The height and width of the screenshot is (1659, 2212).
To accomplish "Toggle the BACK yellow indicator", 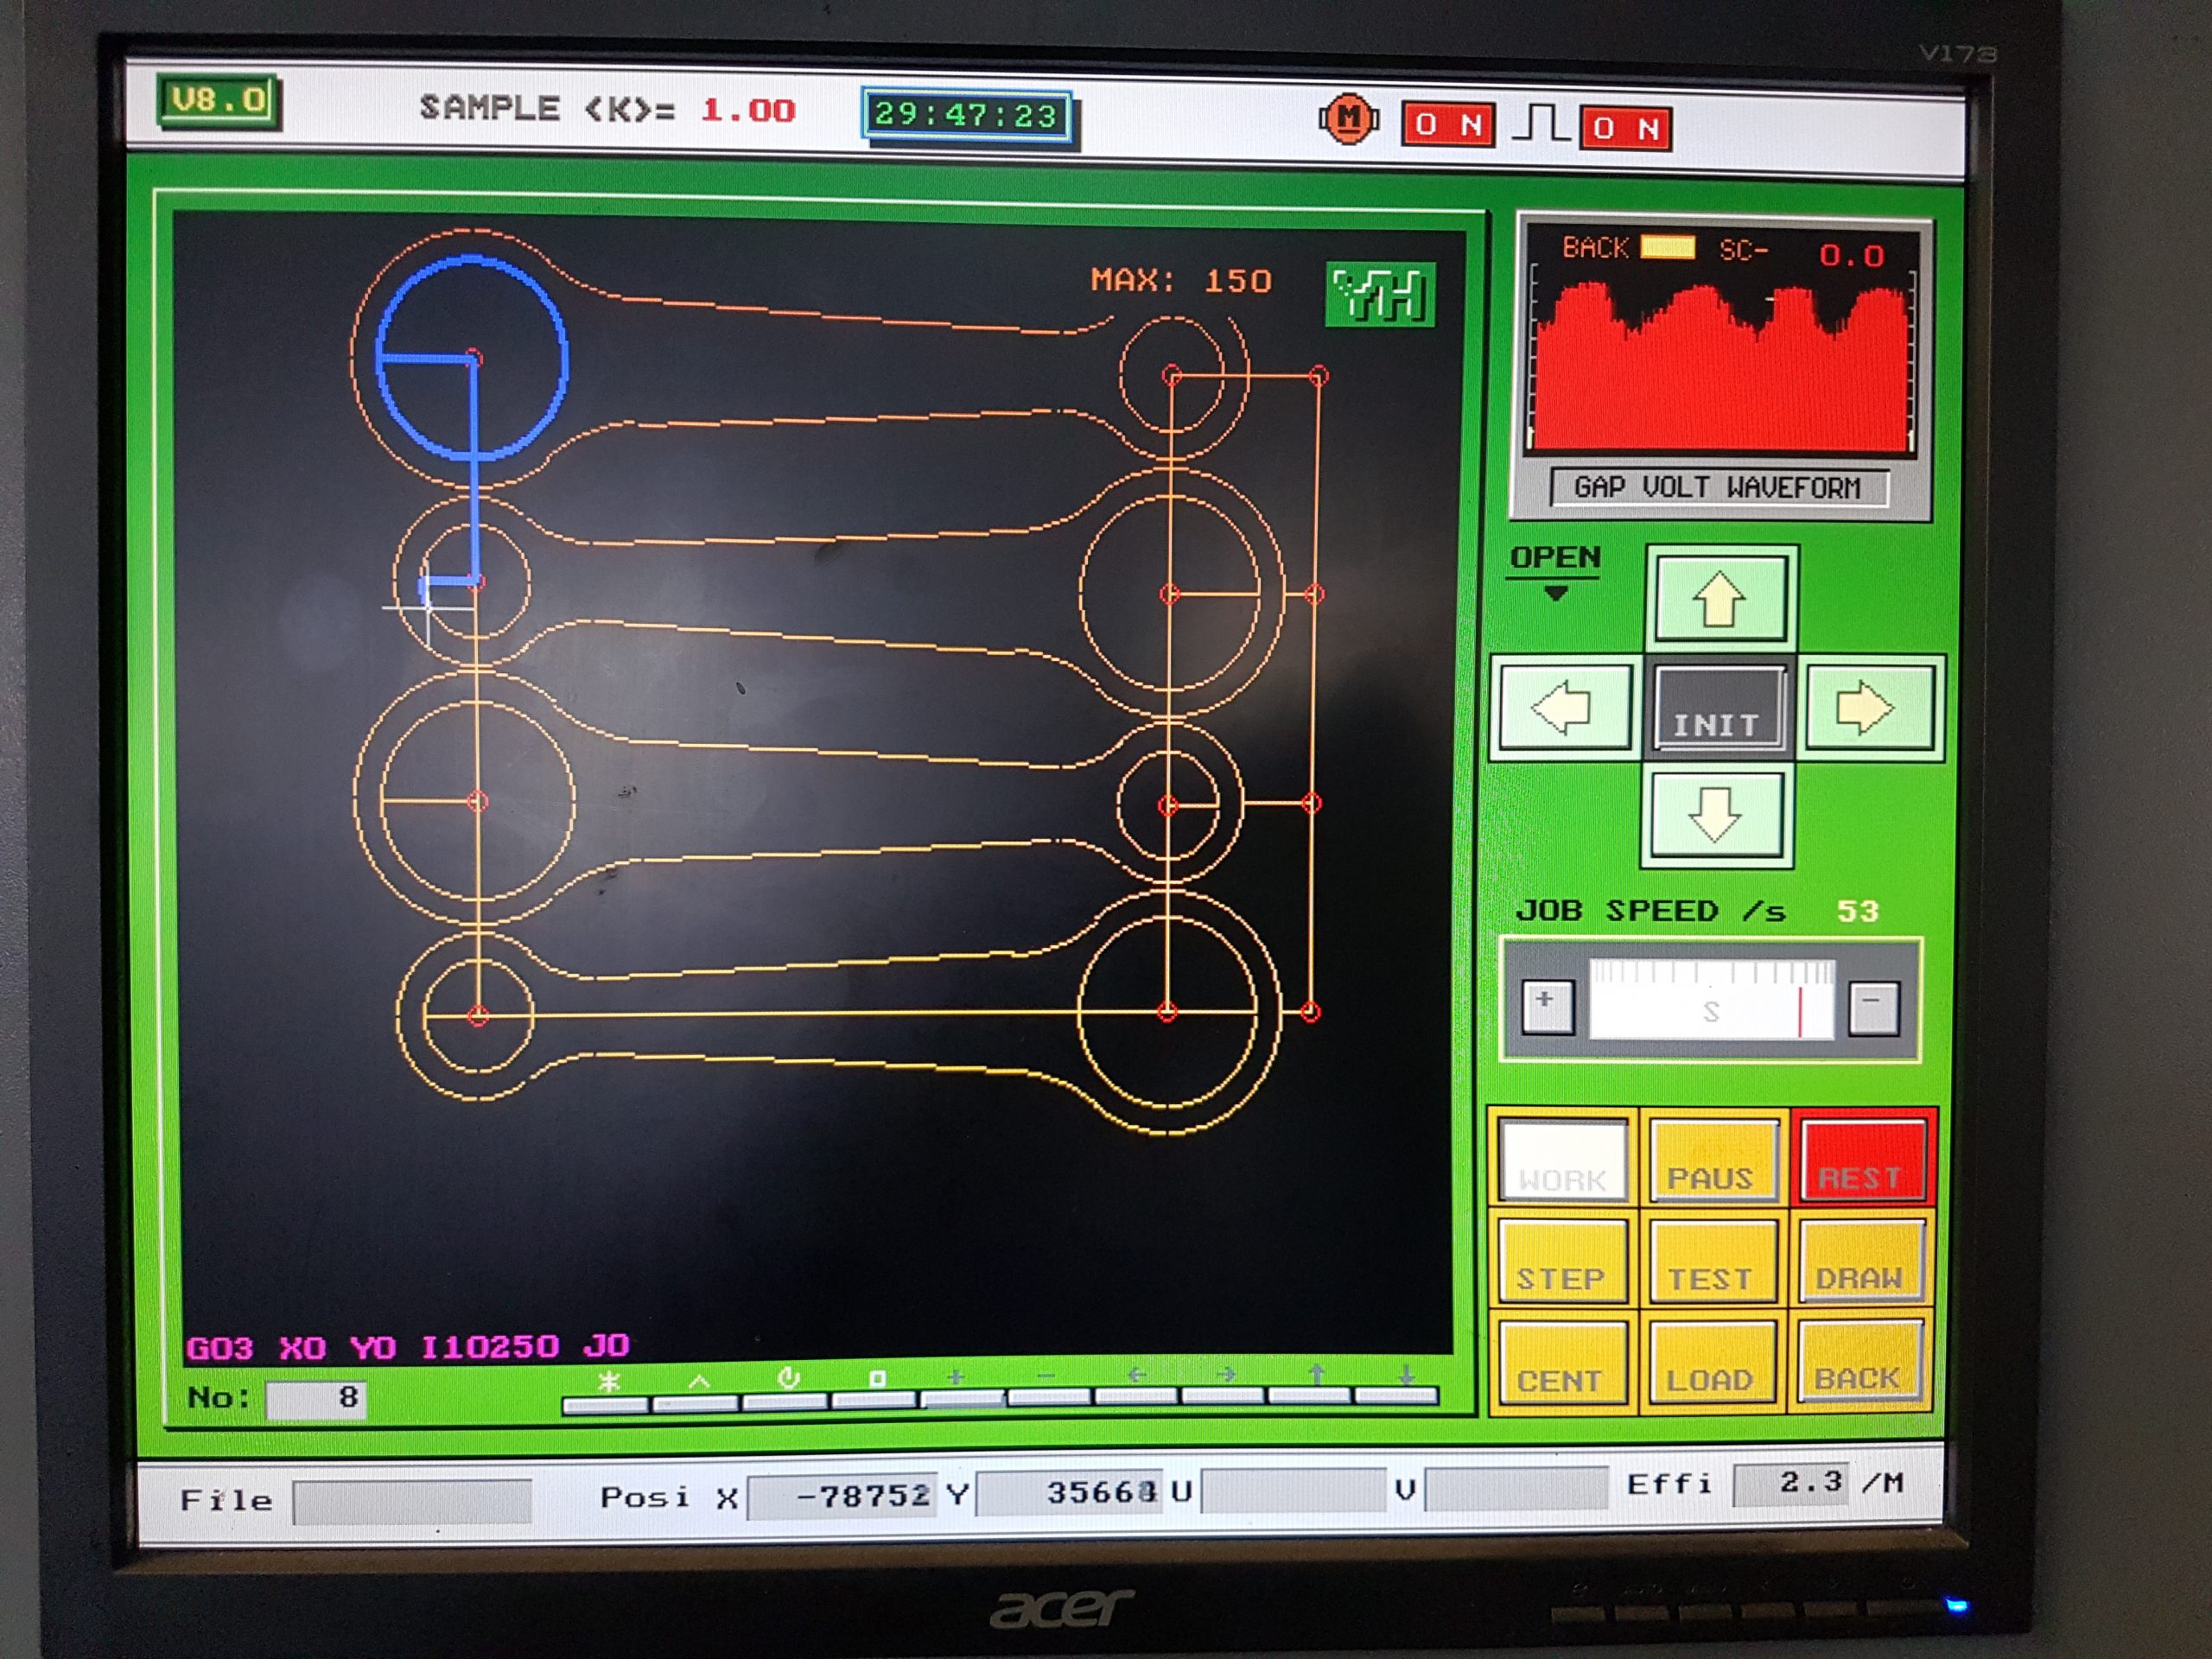I will click(1667, 247).
